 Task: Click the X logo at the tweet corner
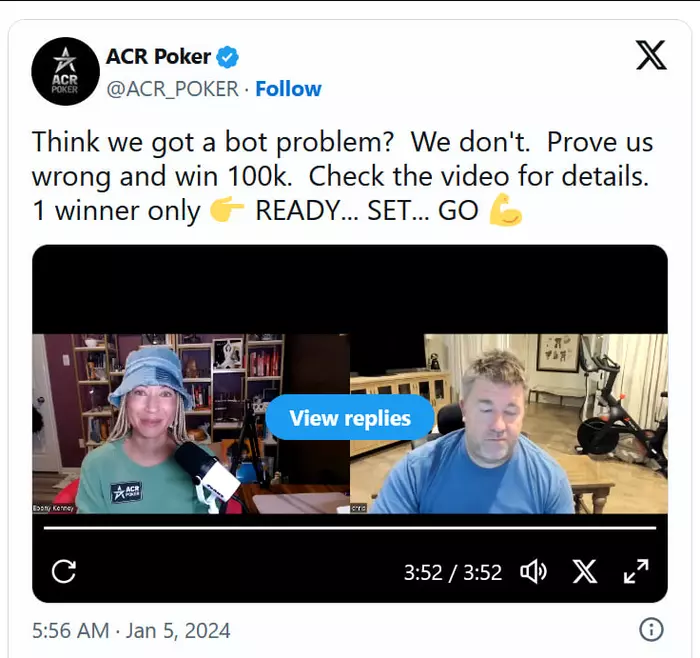[x=651, y=55]
